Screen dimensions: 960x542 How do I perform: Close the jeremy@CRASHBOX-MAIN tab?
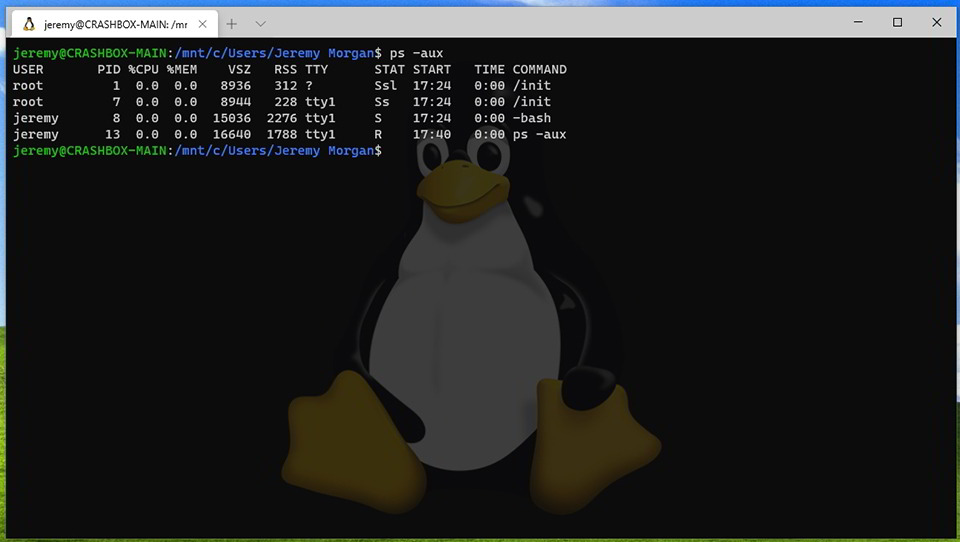click(203, 24)
